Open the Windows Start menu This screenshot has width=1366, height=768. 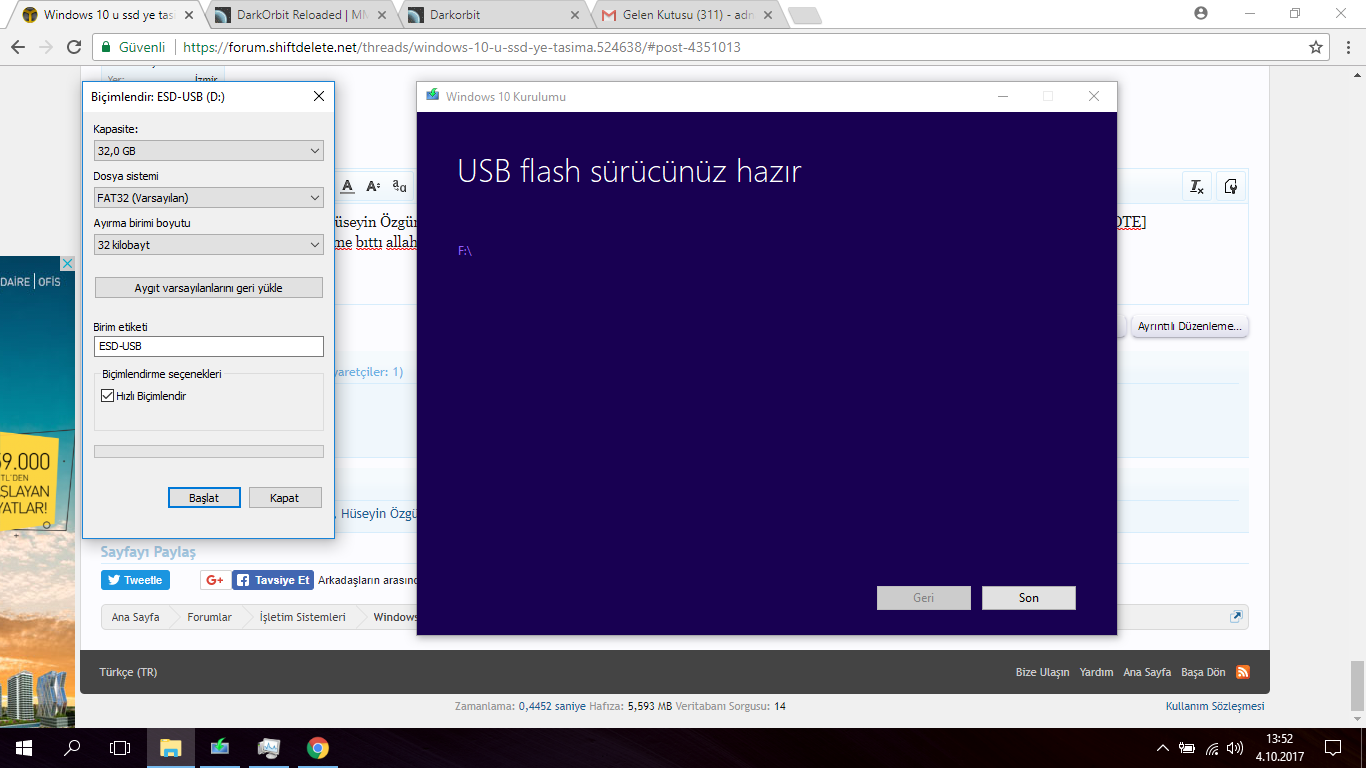pos(23,747)
